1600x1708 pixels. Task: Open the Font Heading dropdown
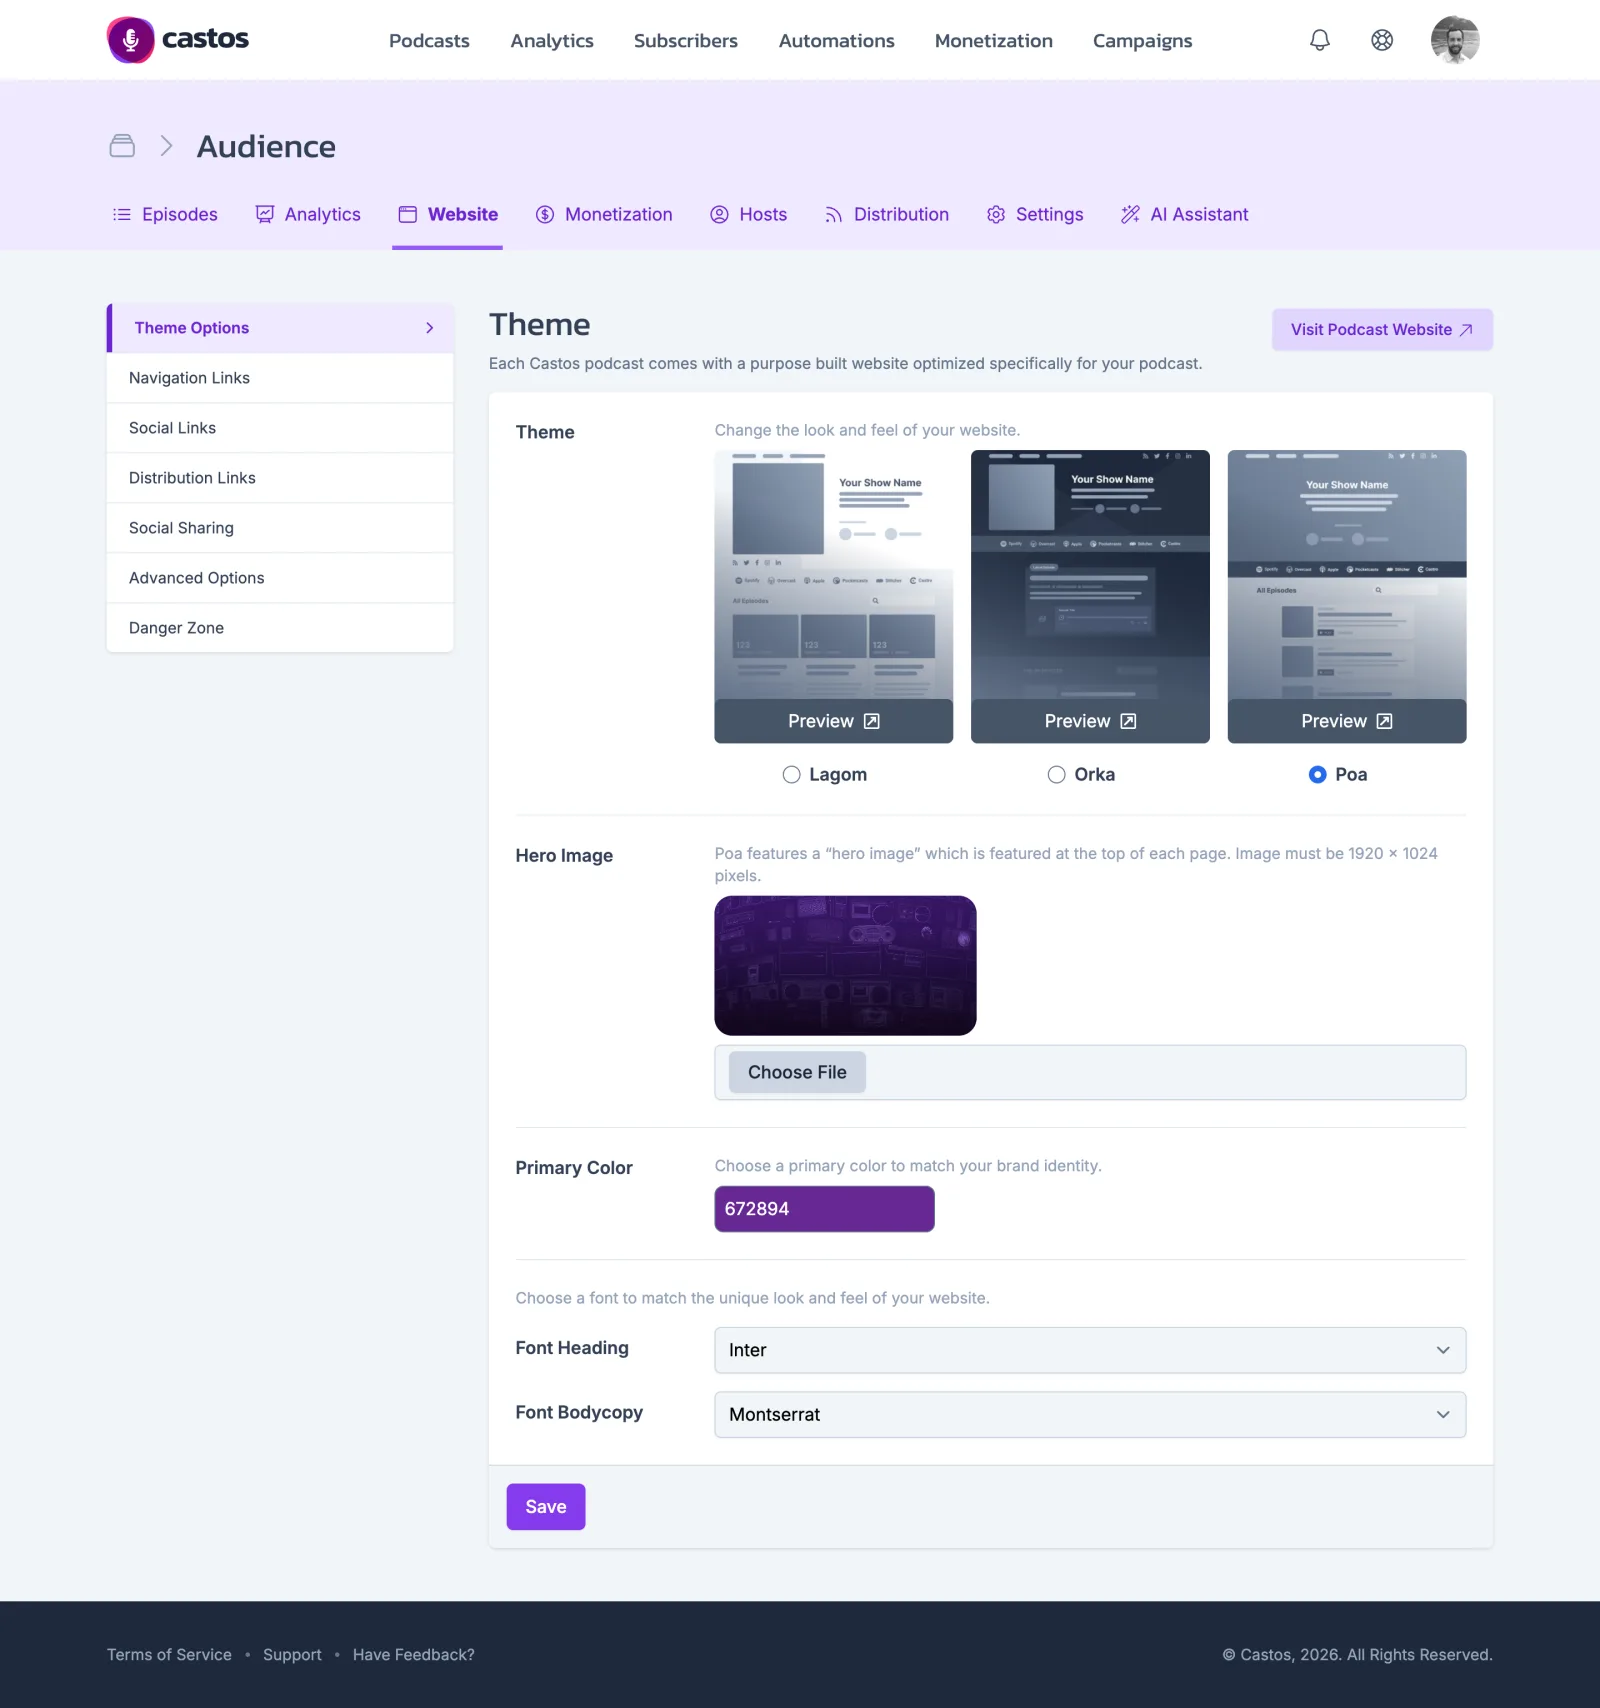pos(1090,1350)
